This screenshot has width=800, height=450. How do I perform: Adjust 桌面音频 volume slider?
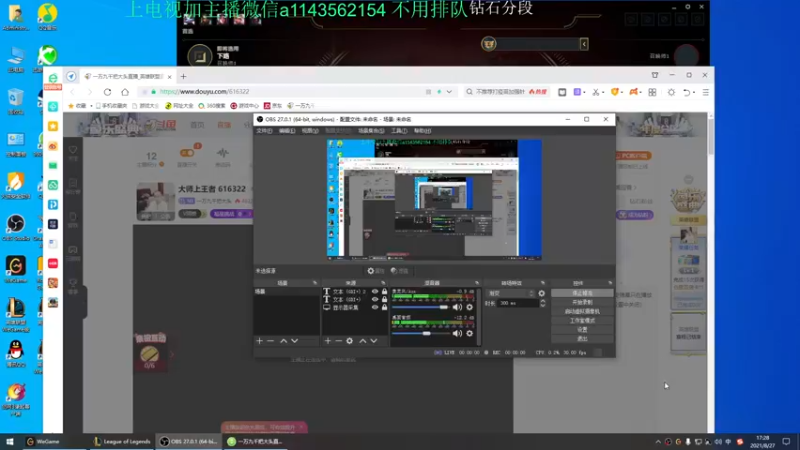[420, 333]
